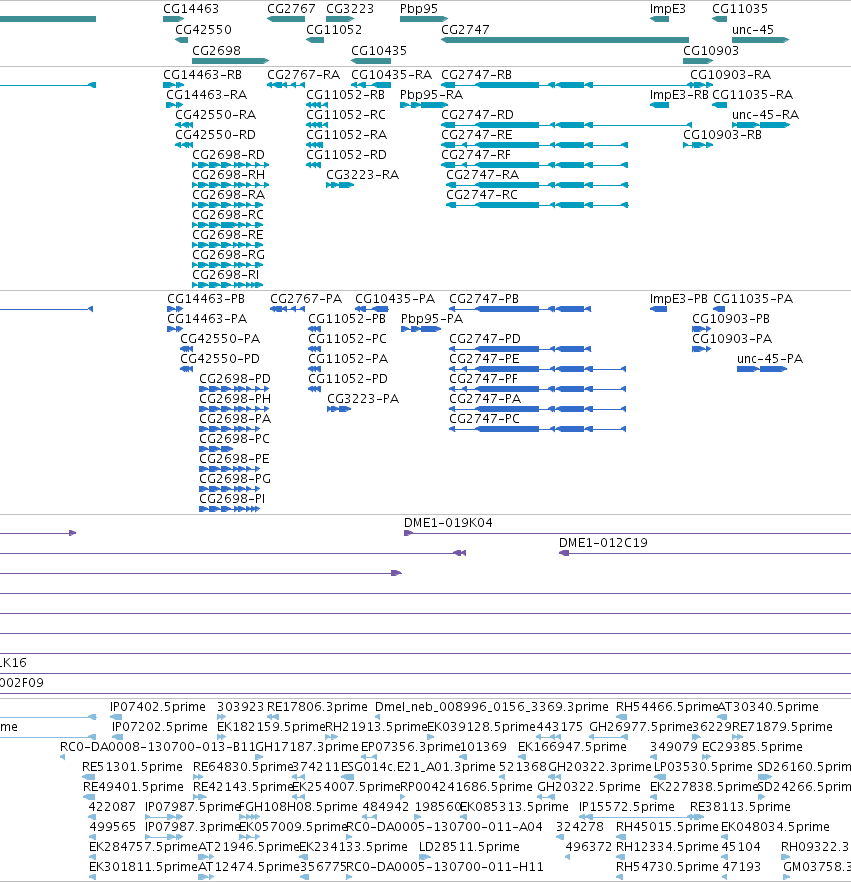This screenshot has width=851, height=882.
Task: Select the ImpE3 gene label
Action: 667,9
